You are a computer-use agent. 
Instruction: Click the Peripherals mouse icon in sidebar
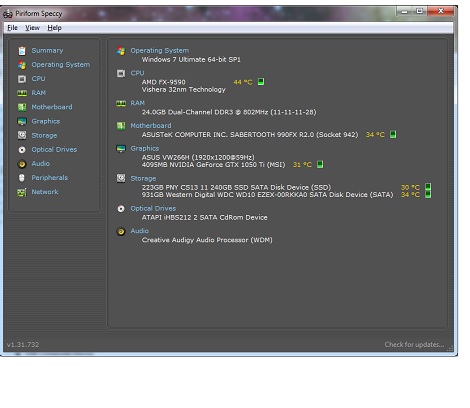22,178
